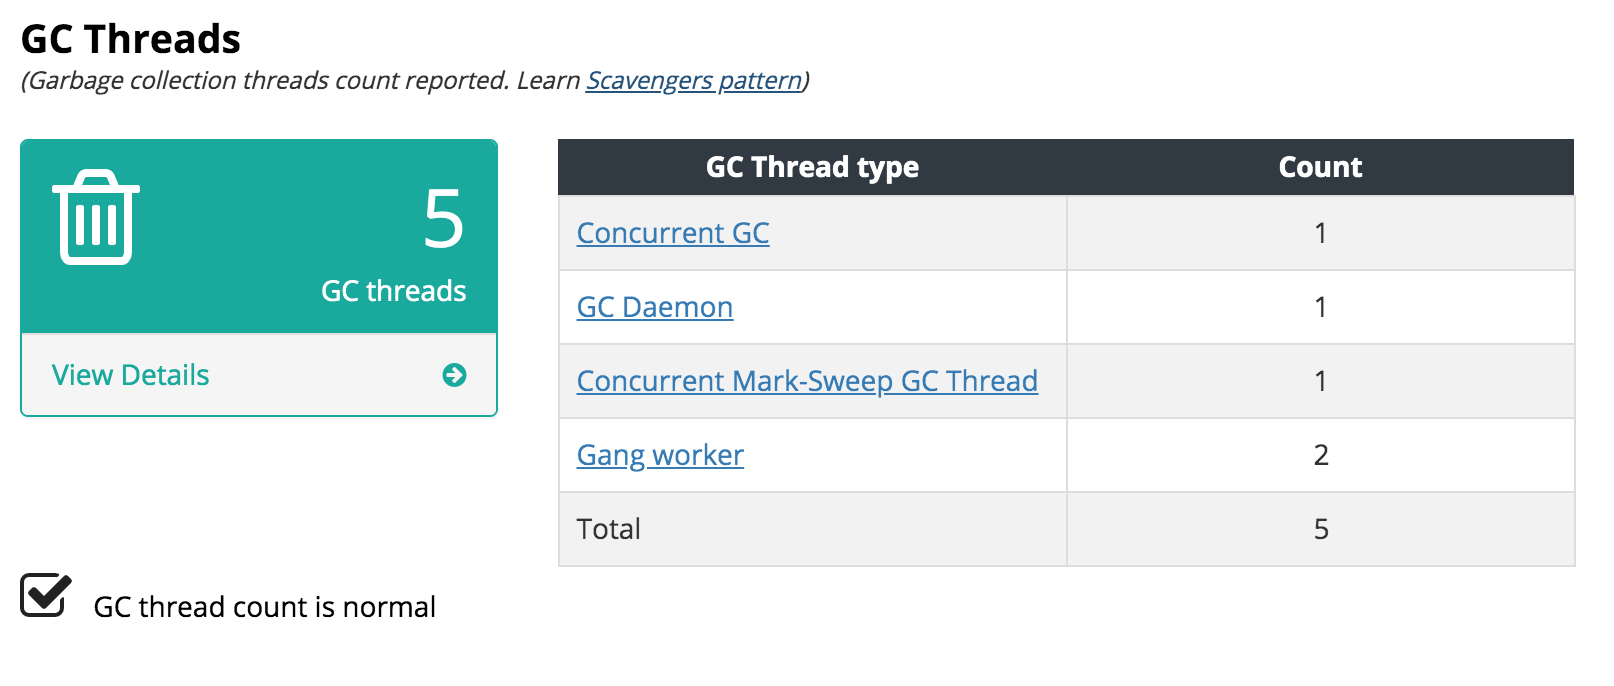
Task: Click the Concurrent GC count cell
Action: [1321, 233]
